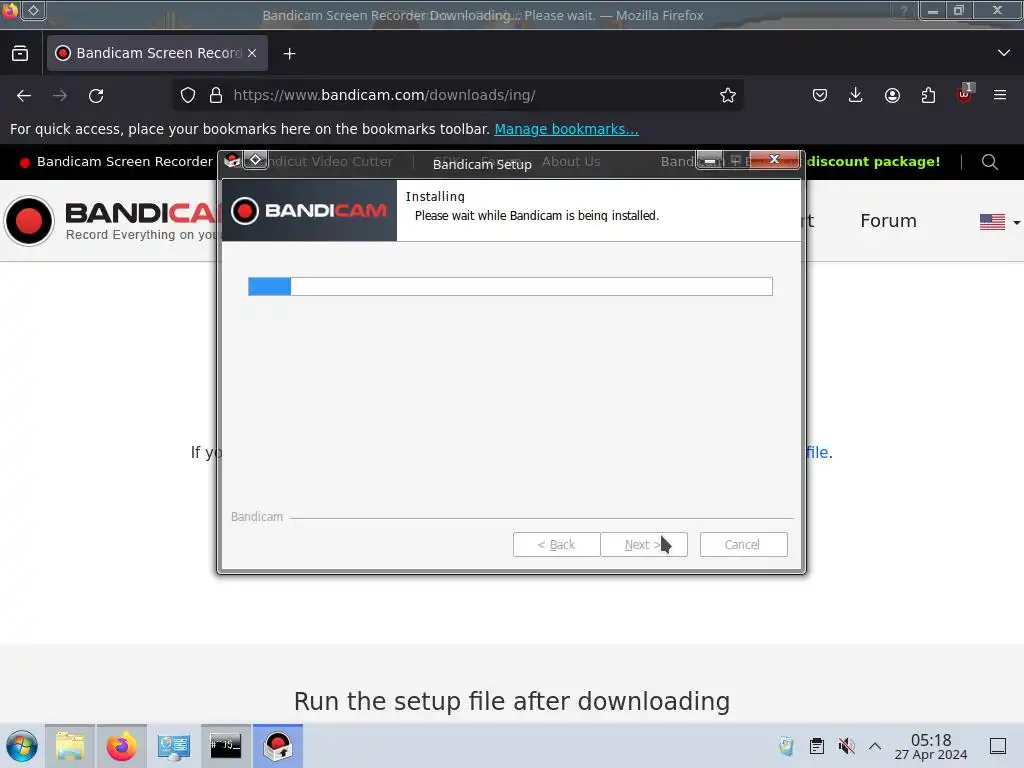Viewport: 1024px width, 768px height.
Task: Open Firefox account icon
Action: [892, 95]
